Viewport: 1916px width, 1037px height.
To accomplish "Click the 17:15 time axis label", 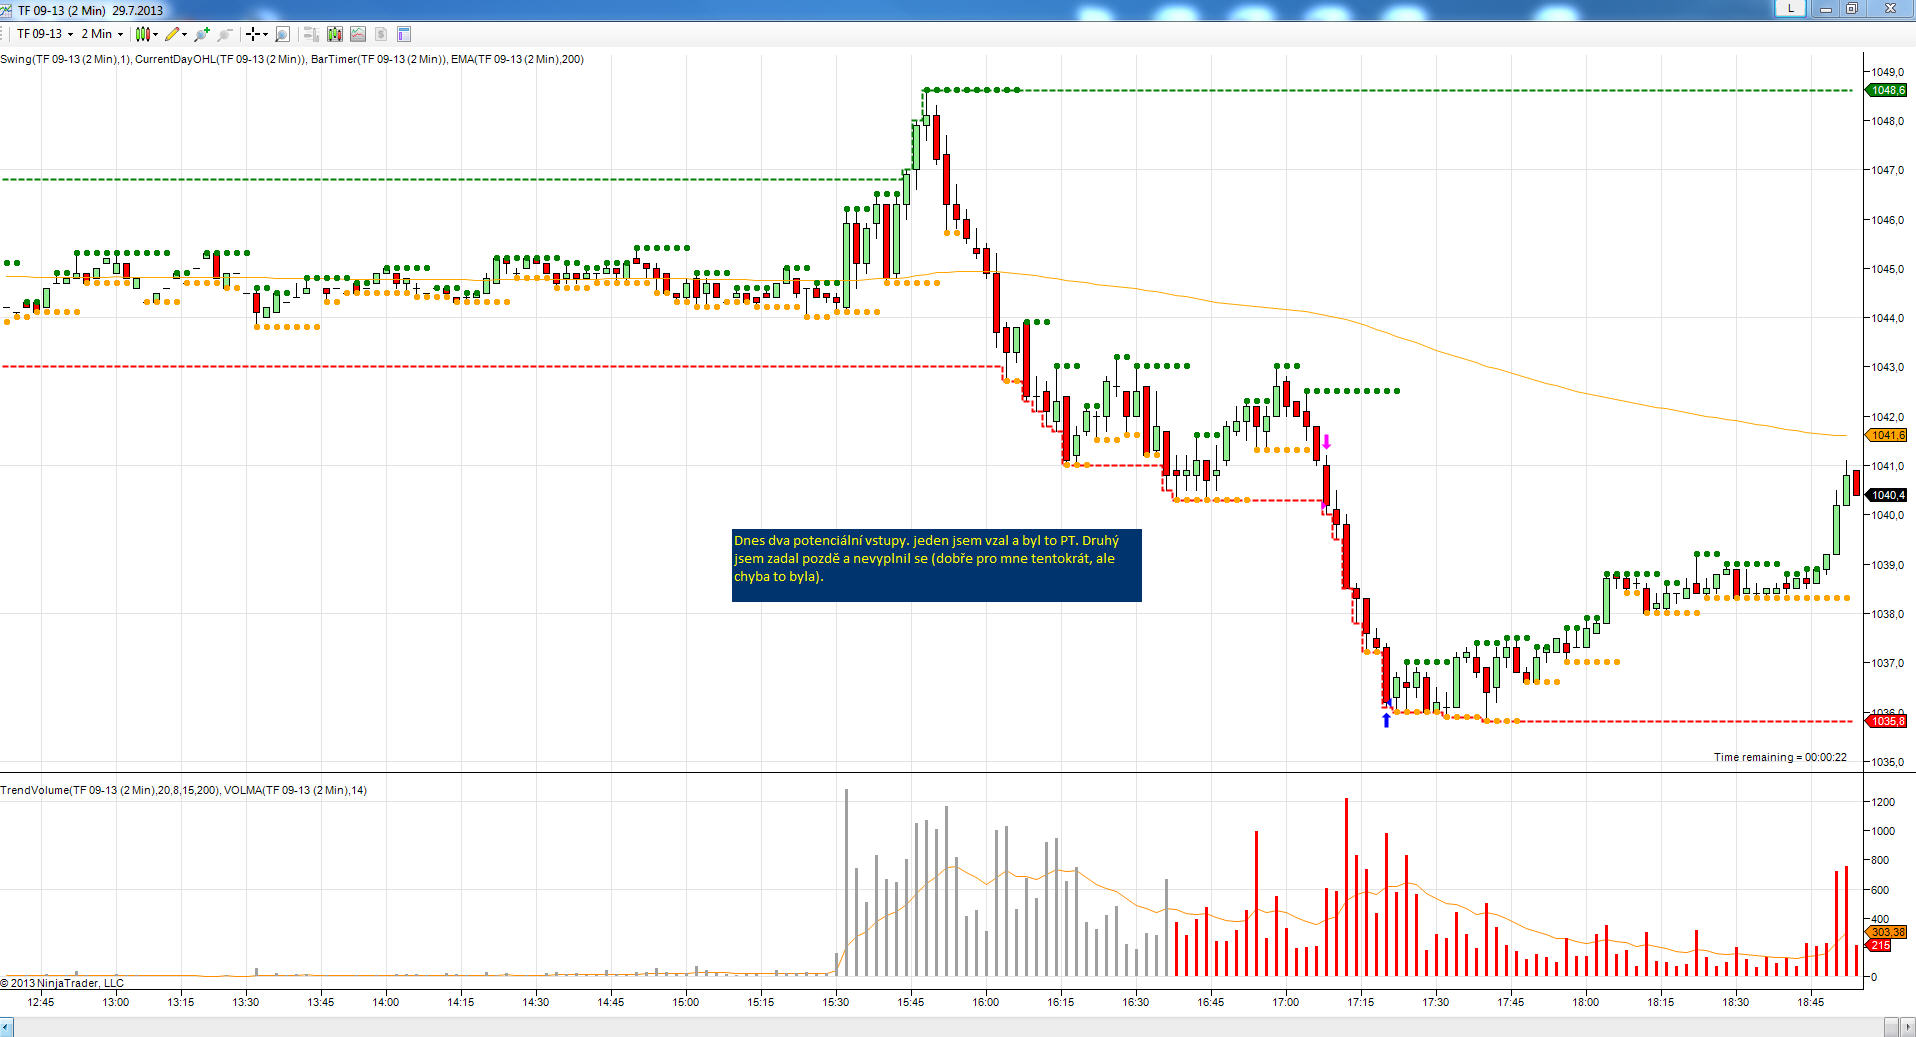I will tap(1360, 1001).
